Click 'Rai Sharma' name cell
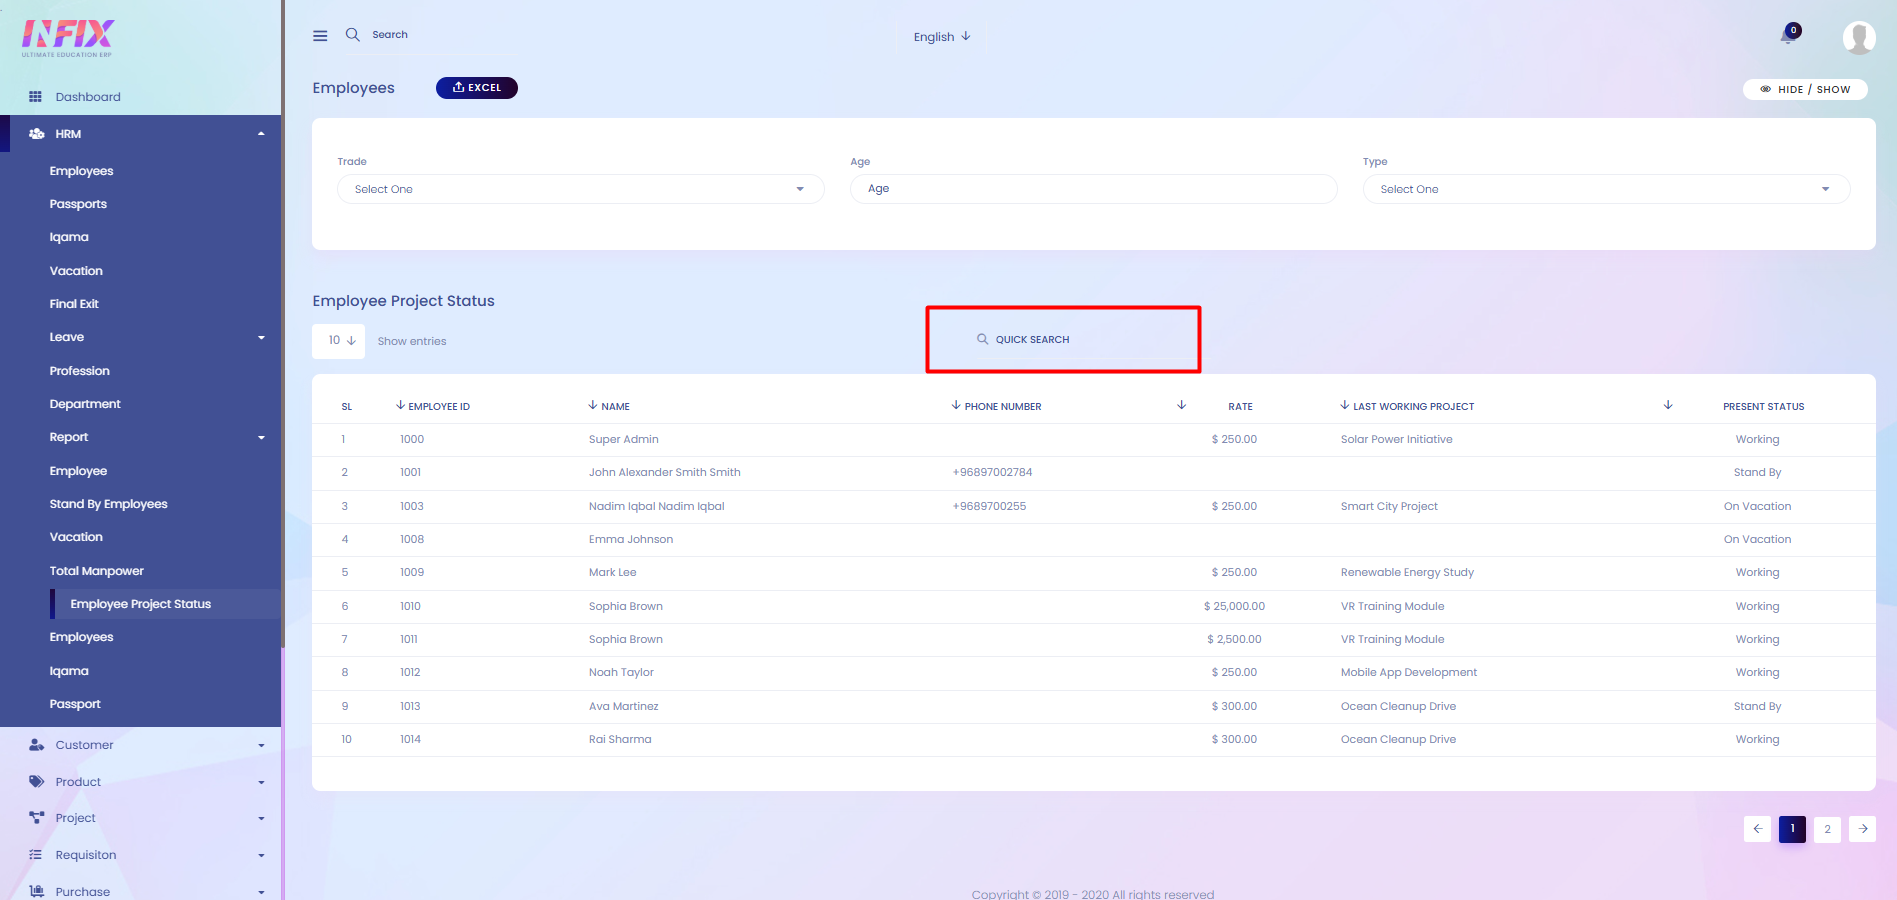The height and width of the screenshot is (900, 1897). (x=620, y=739)
